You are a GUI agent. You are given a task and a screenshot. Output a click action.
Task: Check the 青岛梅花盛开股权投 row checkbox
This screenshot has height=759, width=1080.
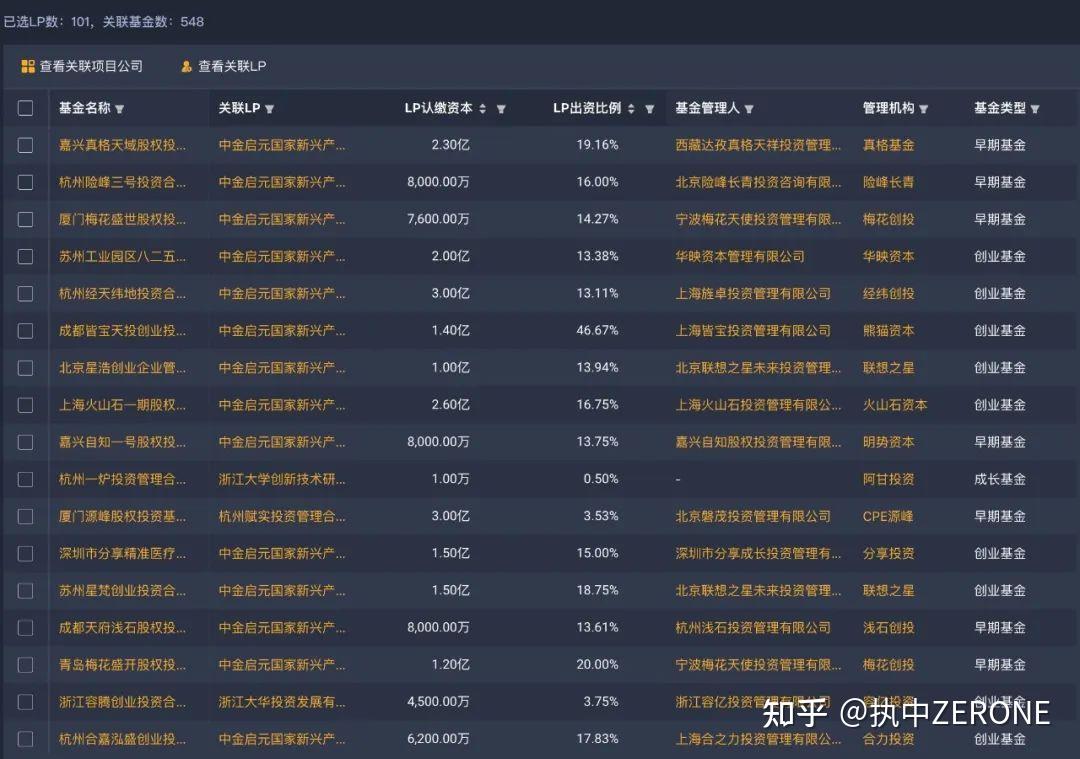click(x=25, y=665)
